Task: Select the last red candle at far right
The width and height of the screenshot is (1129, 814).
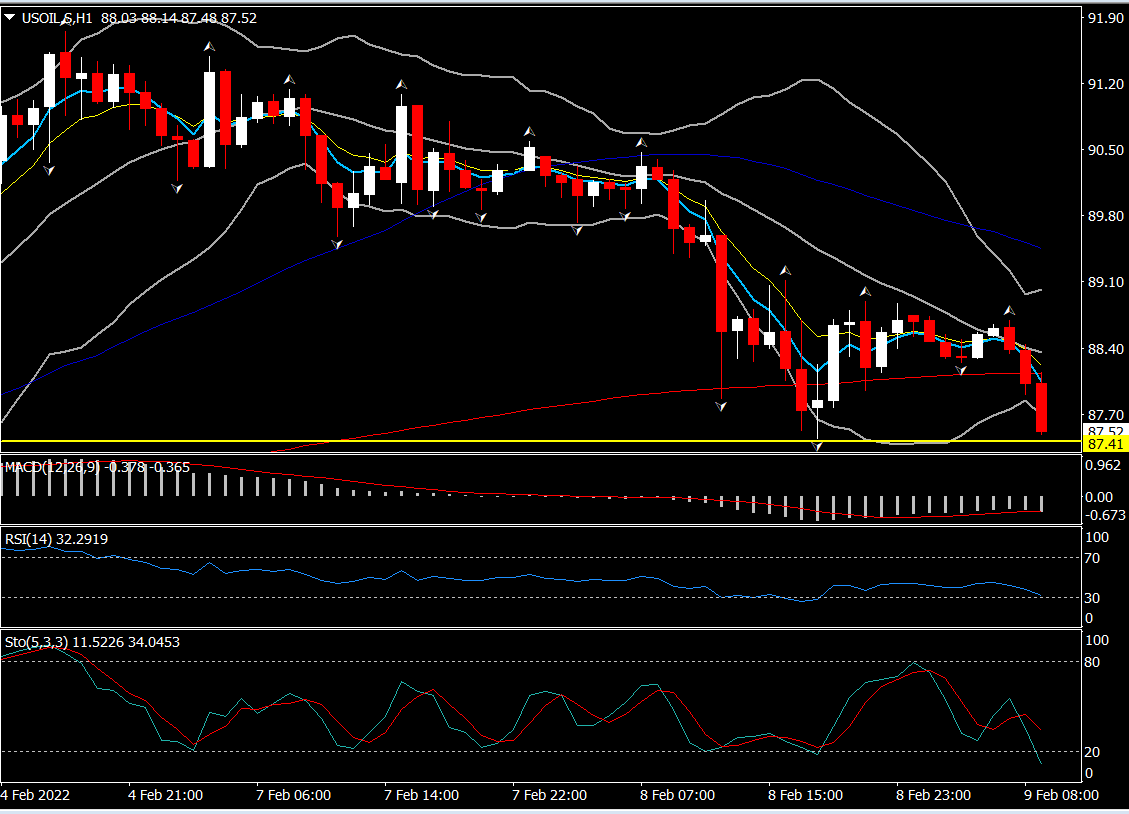Action: point(1042,408)
